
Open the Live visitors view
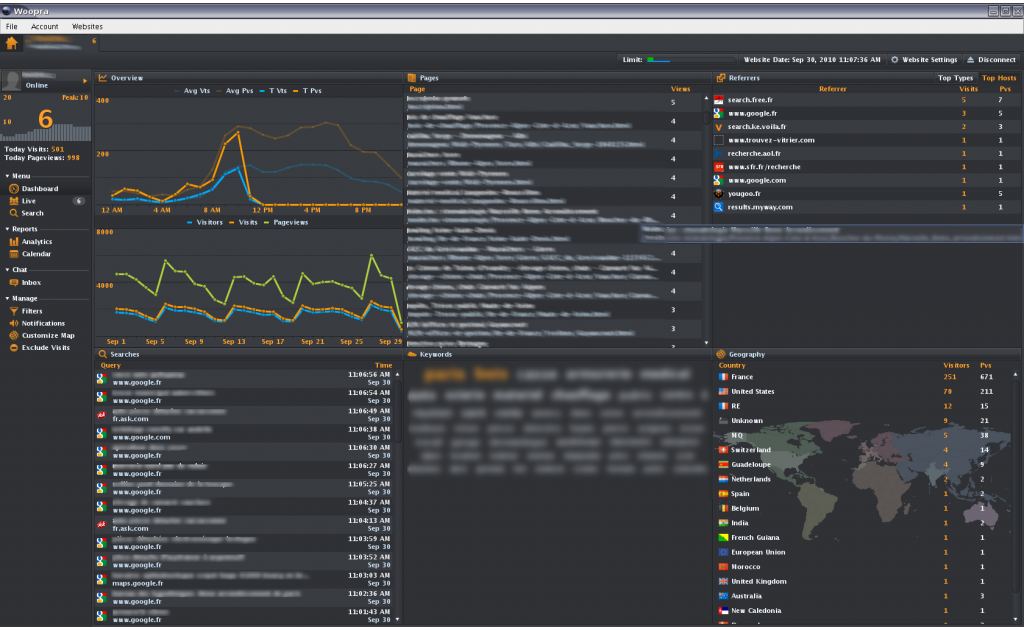(x=28, y=201)
